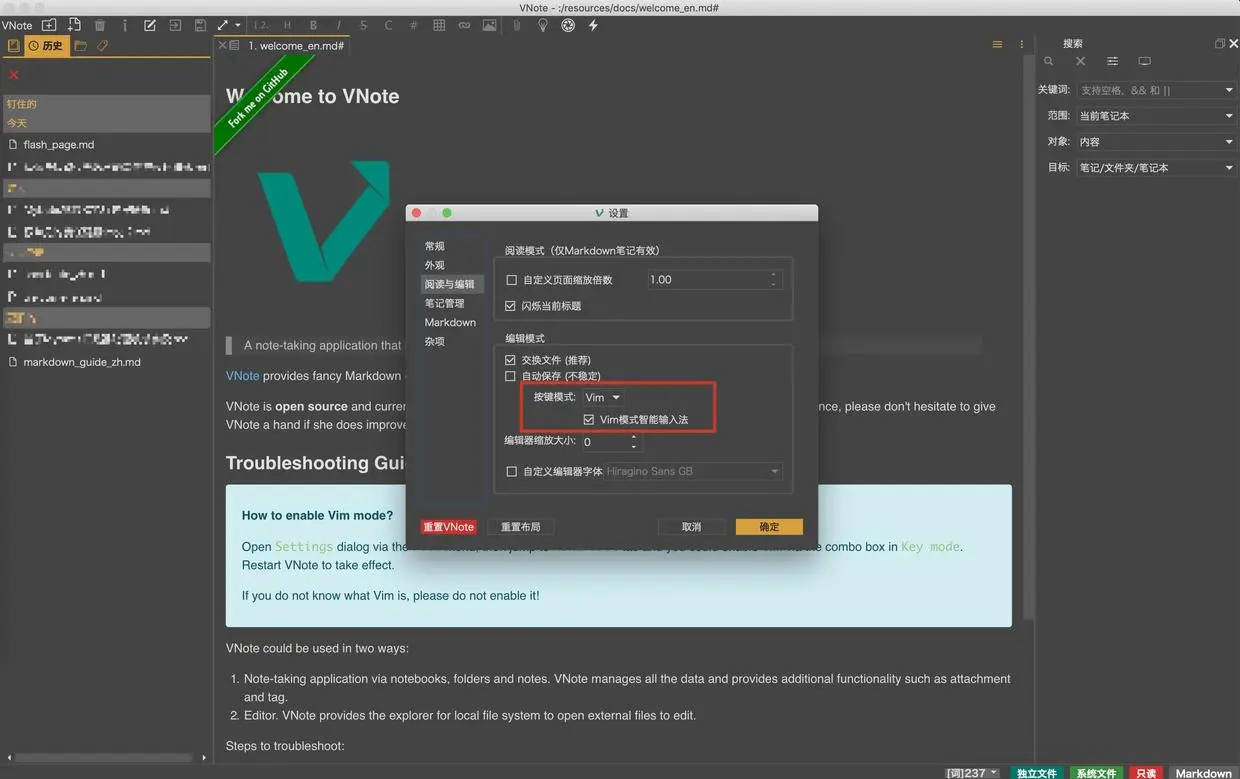Click the edit note pencil icon
1240x779 pixels.
150,25
